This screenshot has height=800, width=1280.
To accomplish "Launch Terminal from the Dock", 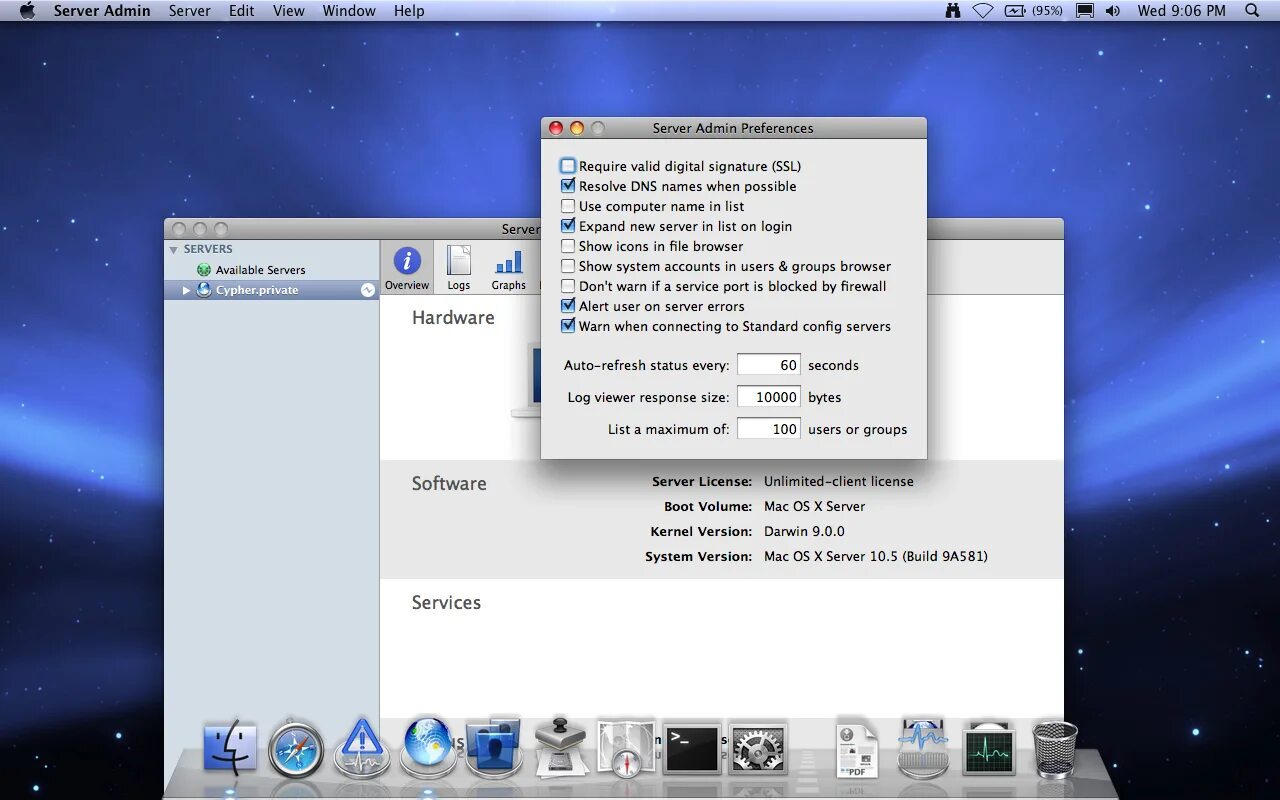I will pyautogui.click(x=693, y=748).
